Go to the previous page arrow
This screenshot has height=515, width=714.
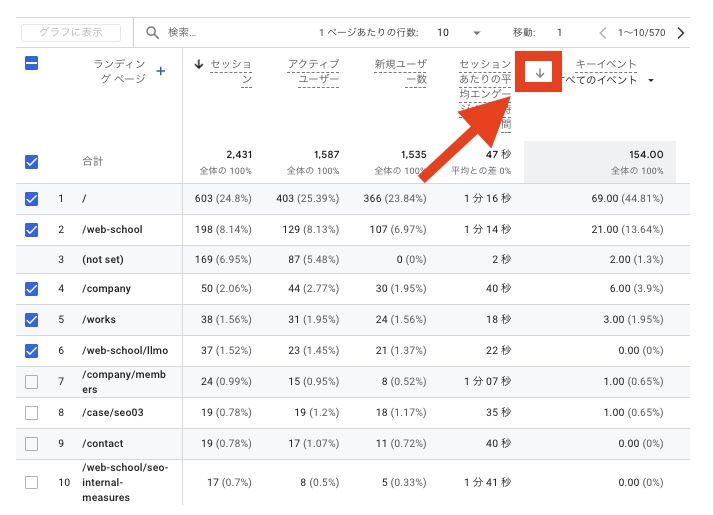(x=603, y=33)
